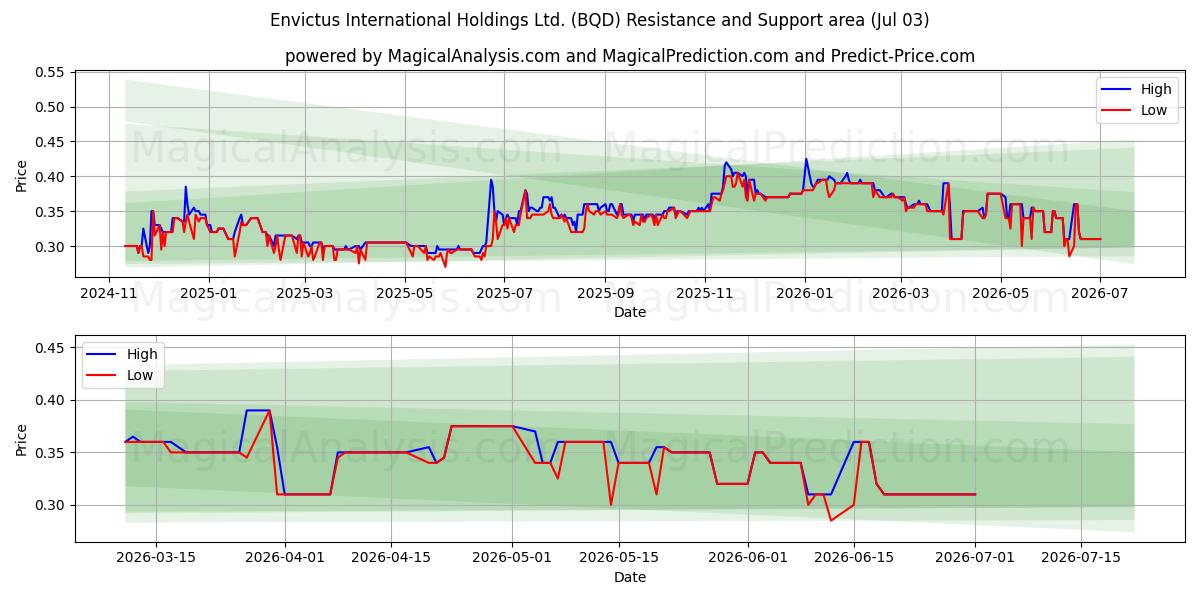The height and width of the screenshot is (600, 1200).
Task: Click the 0.30 y-axis label on bottom chart
Action: [49, 506]
